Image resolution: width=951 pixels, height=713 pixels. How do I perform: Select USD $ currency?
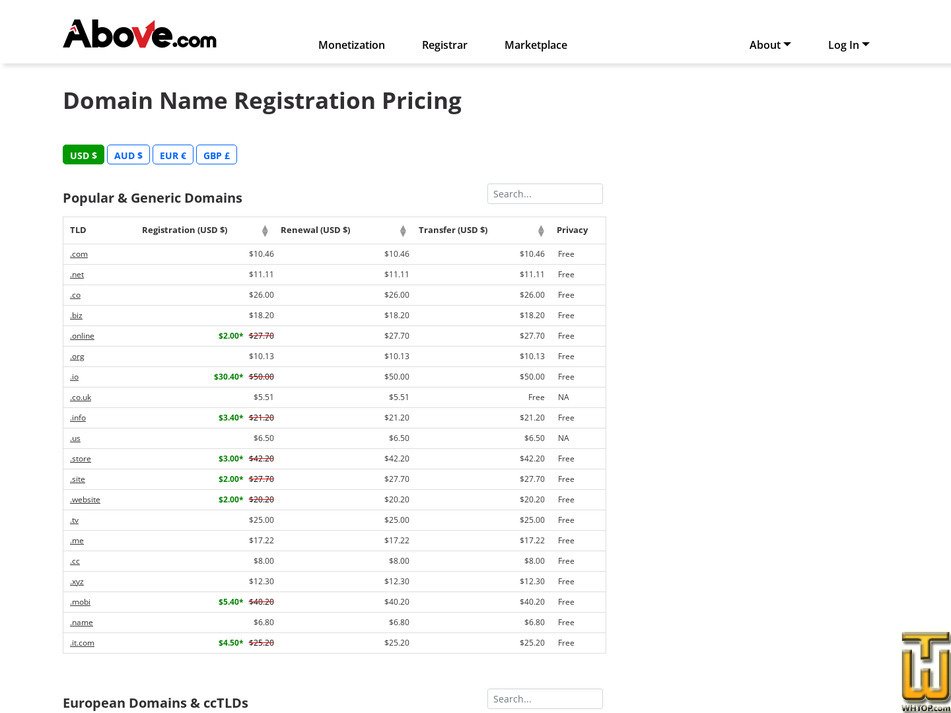83,155
